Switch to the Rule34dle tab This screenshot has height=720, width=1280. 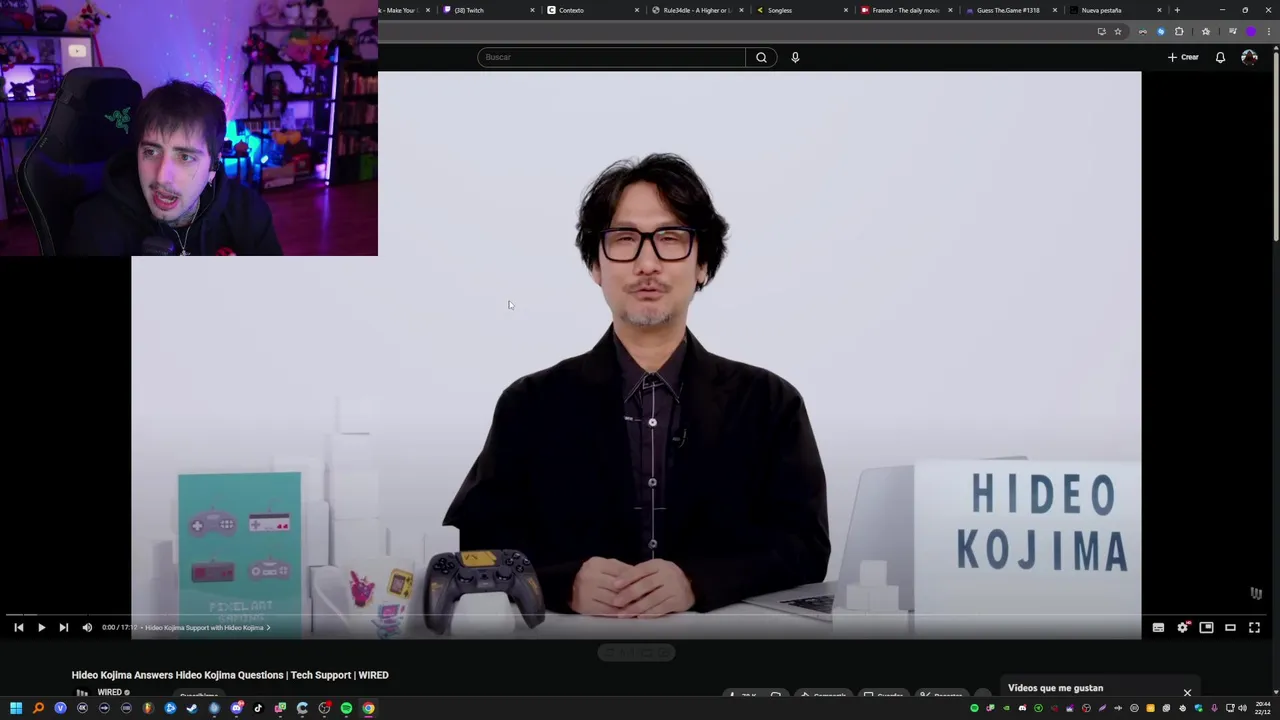point(697,10)
